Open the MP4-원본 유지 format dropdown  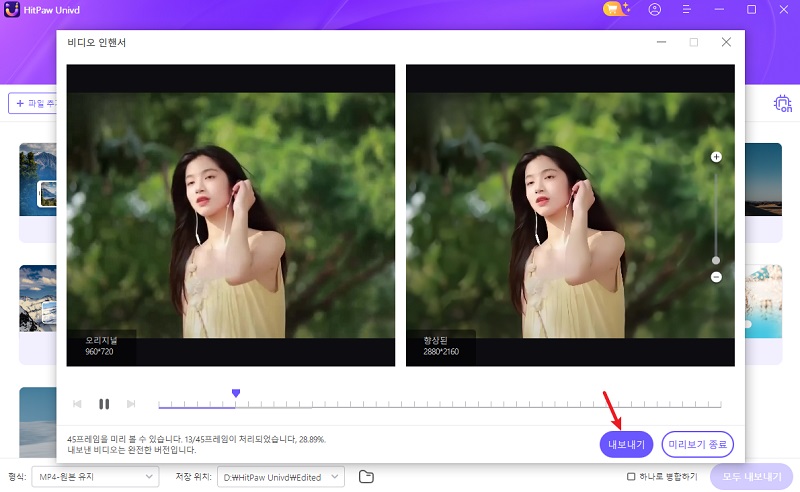click(x=95, y=477)
